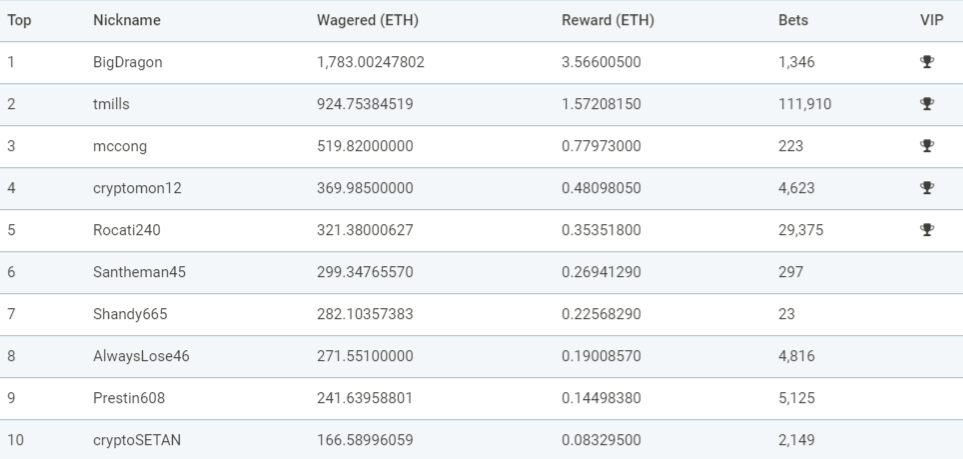
Task: Select the nickname cryptomon12
Action: point(138,188)
